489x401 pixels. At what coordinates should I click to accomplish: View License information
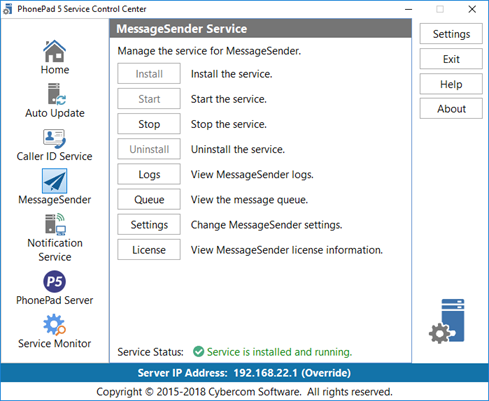pos(149,250)
